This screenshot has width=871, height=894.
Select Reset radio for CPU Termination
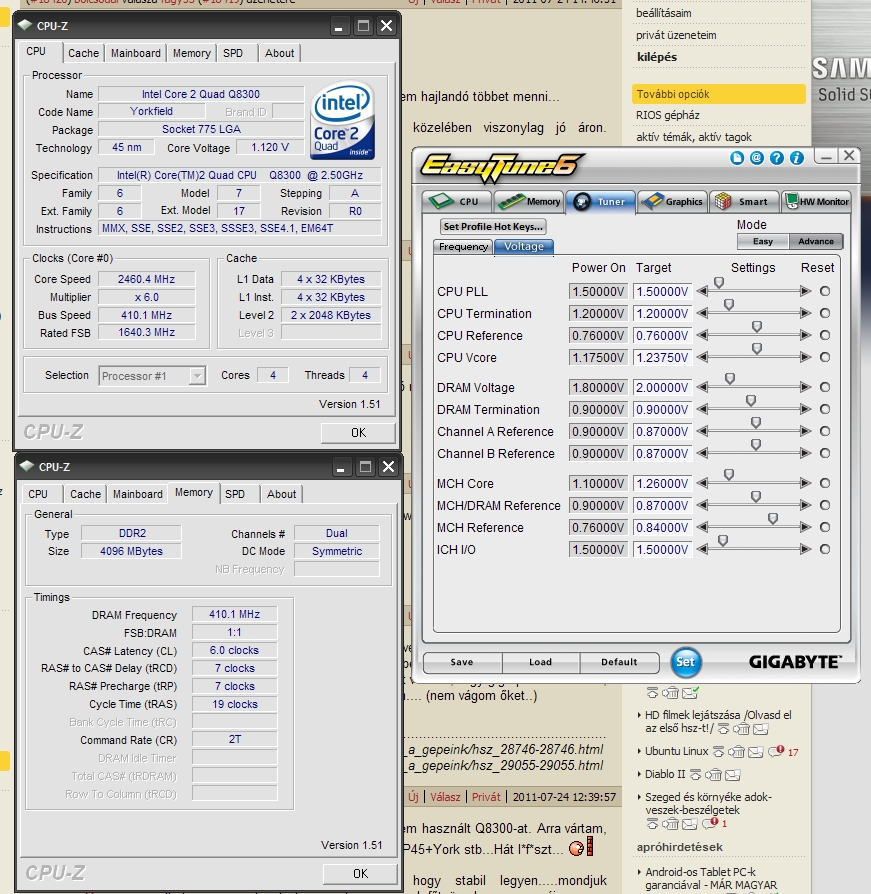825,313
